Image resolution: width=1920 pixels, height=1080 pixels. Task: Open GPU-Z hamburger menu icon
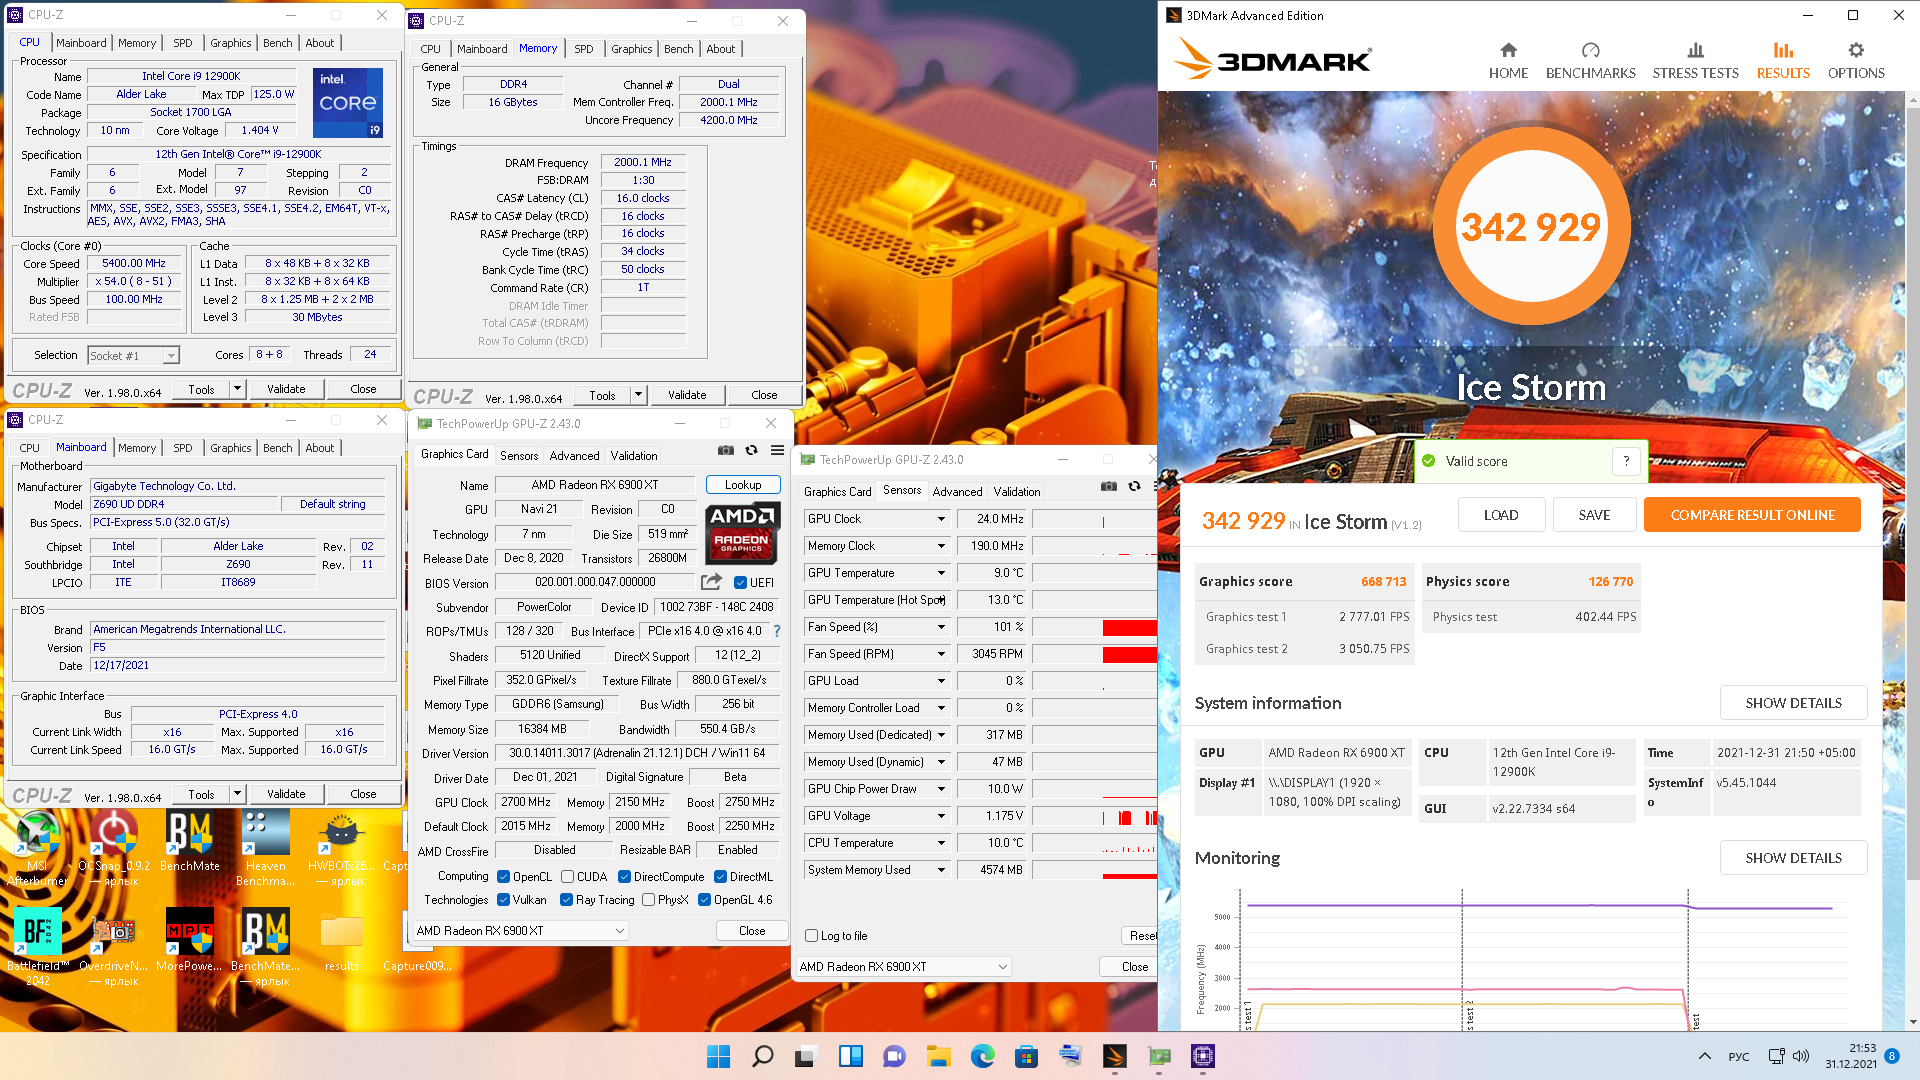(x=777, y=450)
